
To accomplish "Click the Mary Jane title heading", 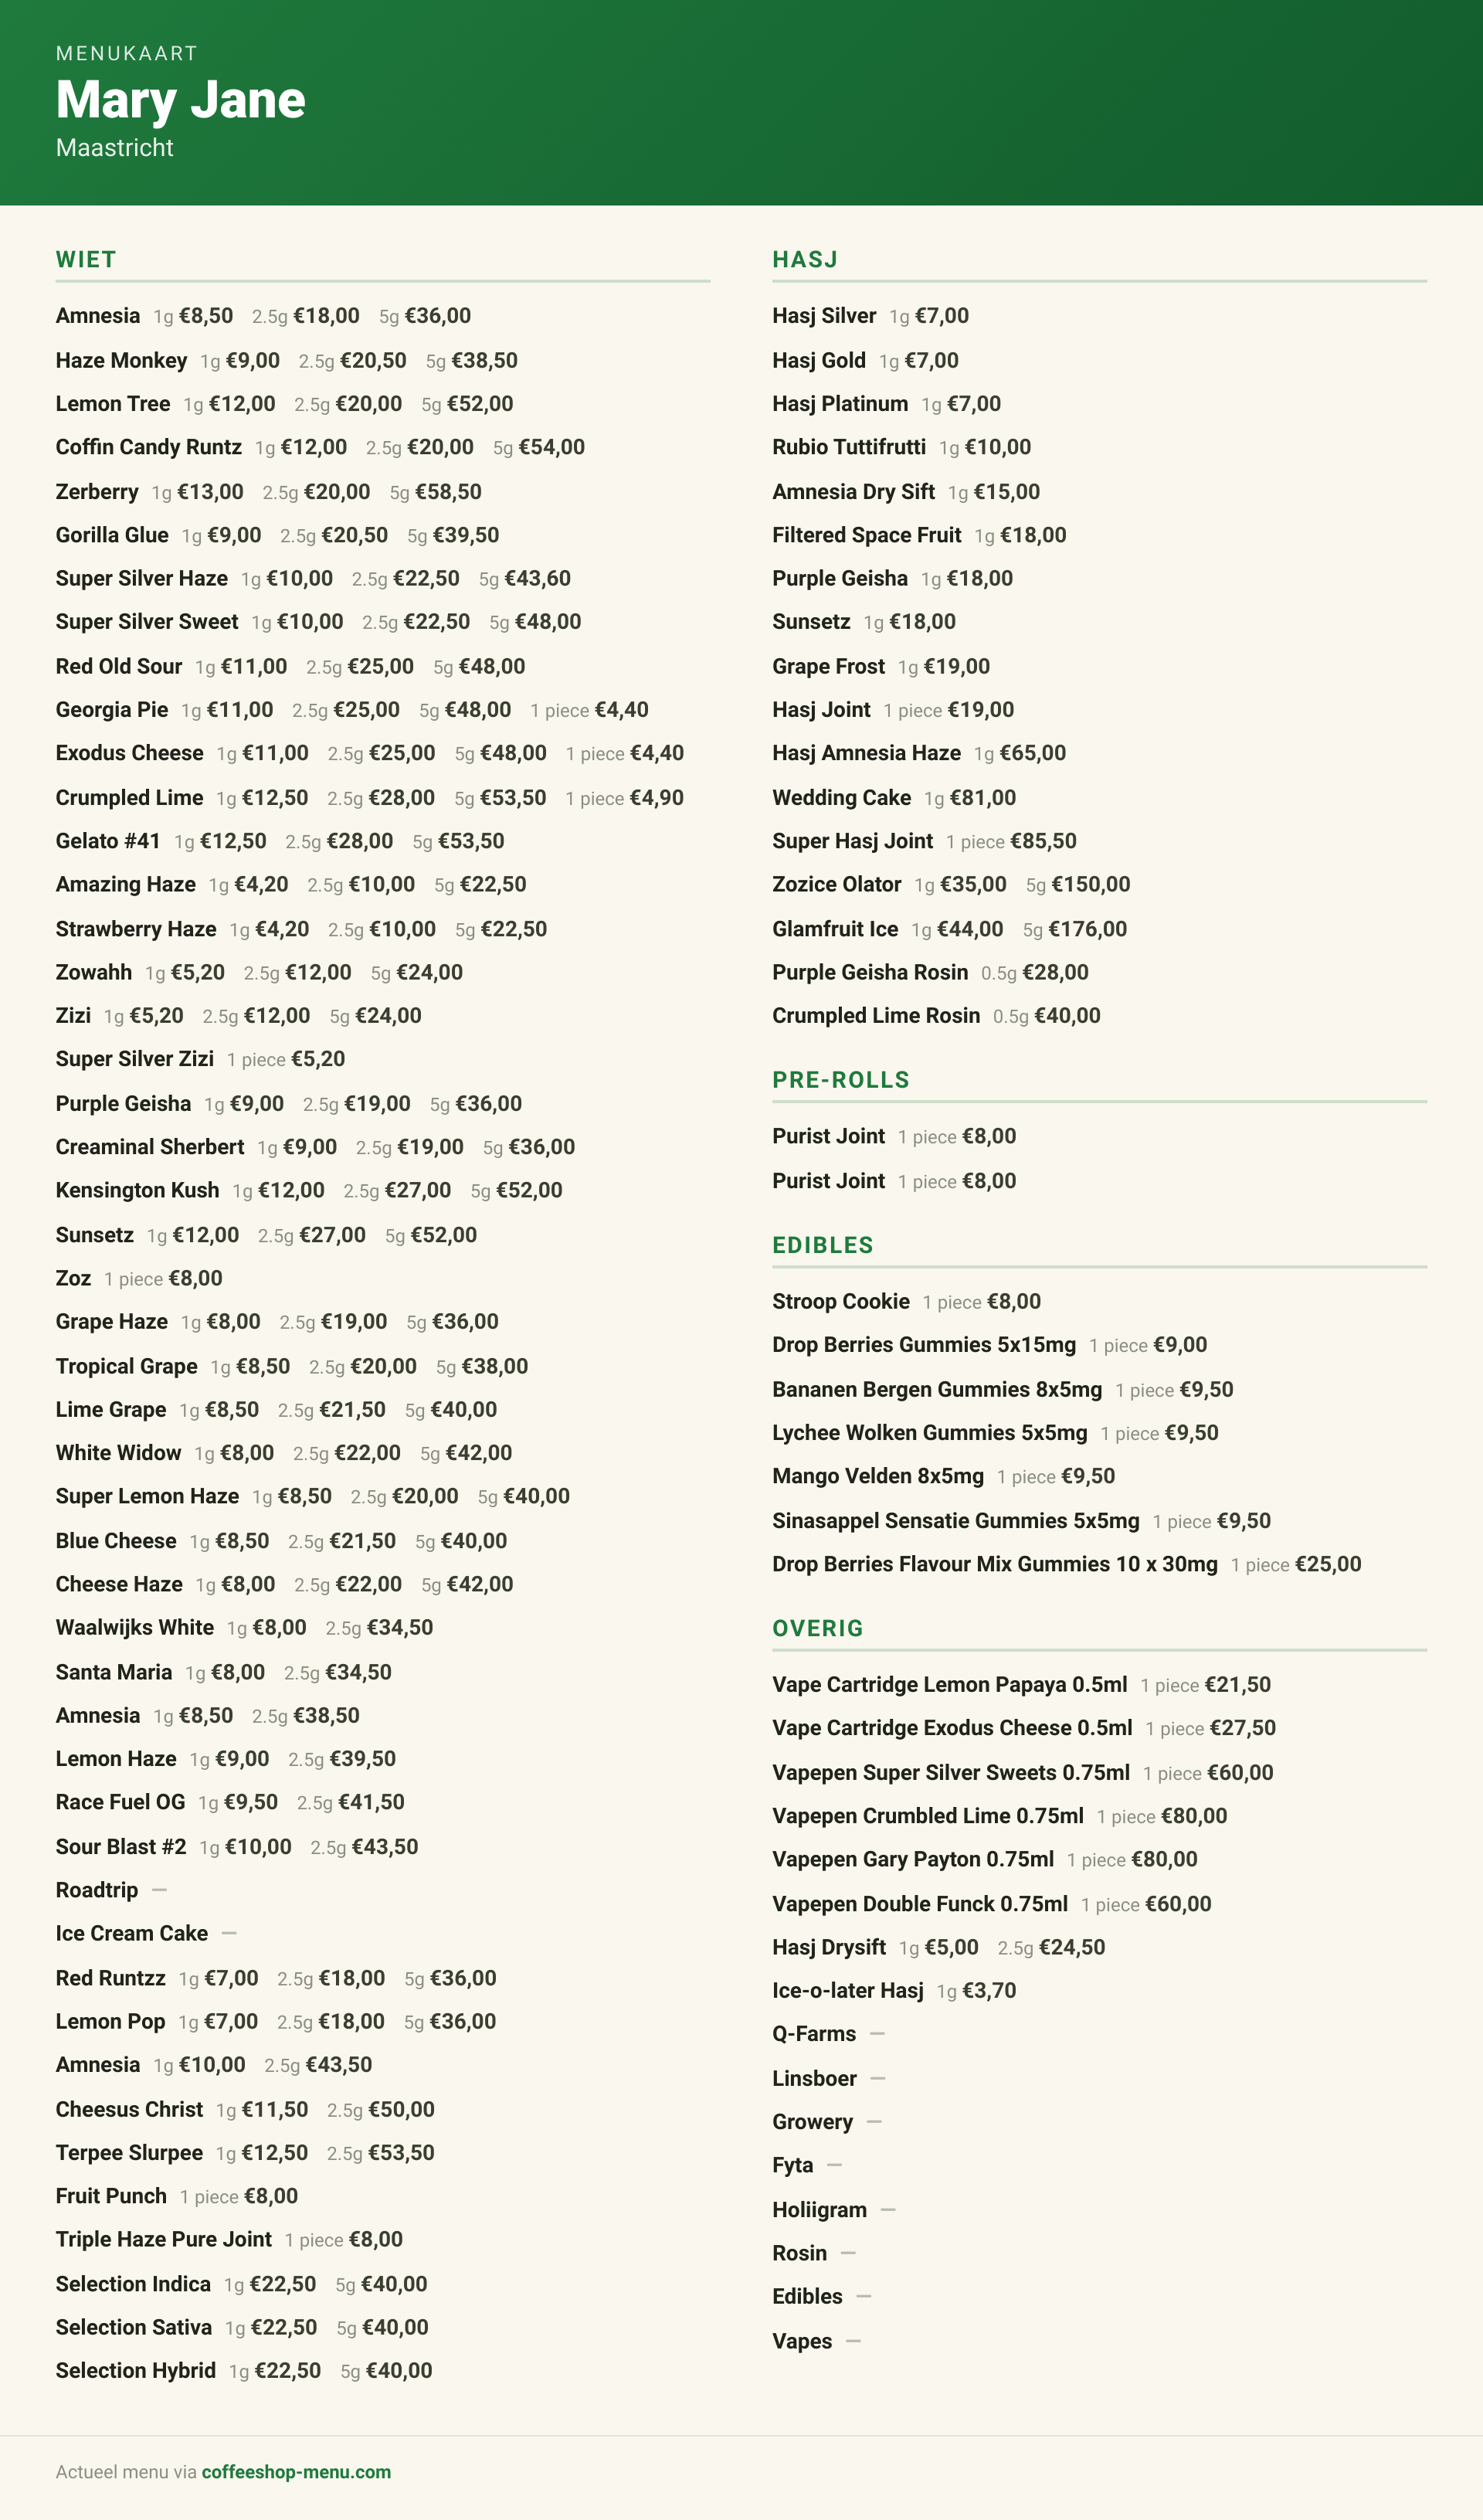I will pos(181,99).
